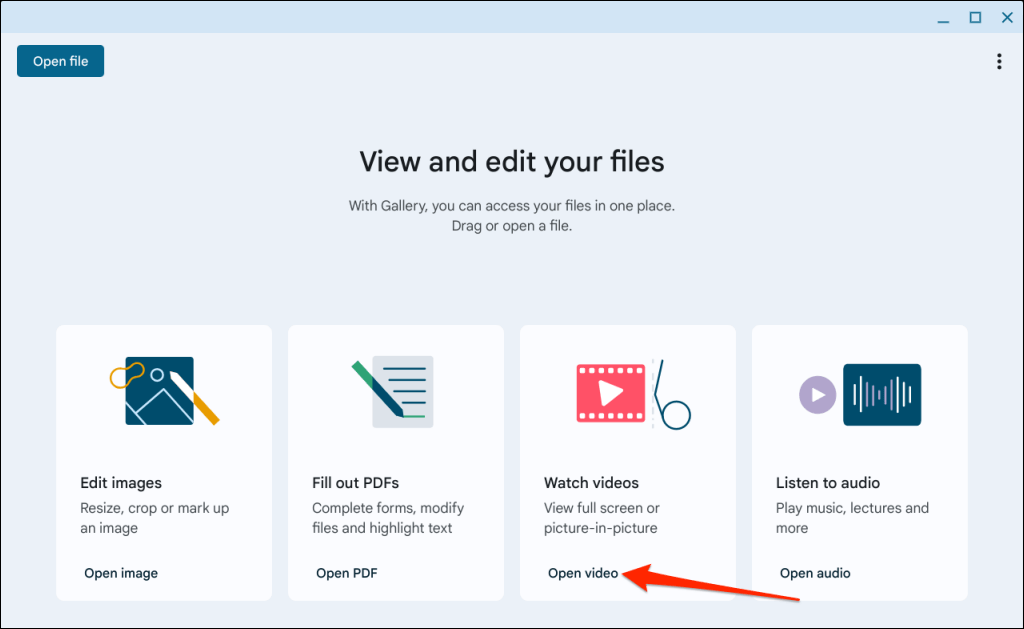Image resolution: width=1024 pixels, height=629 pixels.
Task: Click the Watch videos heading
Action: (591, 483)
